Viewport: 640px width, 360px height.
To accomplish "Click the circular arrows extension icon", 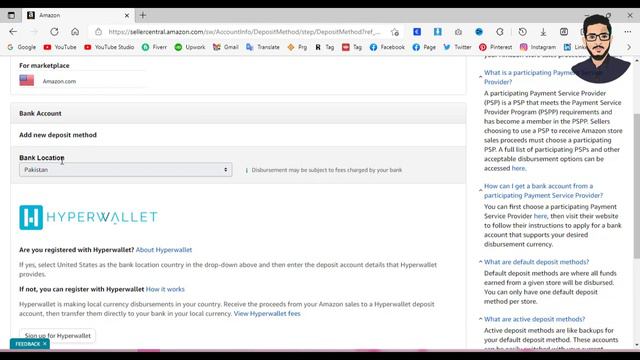I will [500, 31].
